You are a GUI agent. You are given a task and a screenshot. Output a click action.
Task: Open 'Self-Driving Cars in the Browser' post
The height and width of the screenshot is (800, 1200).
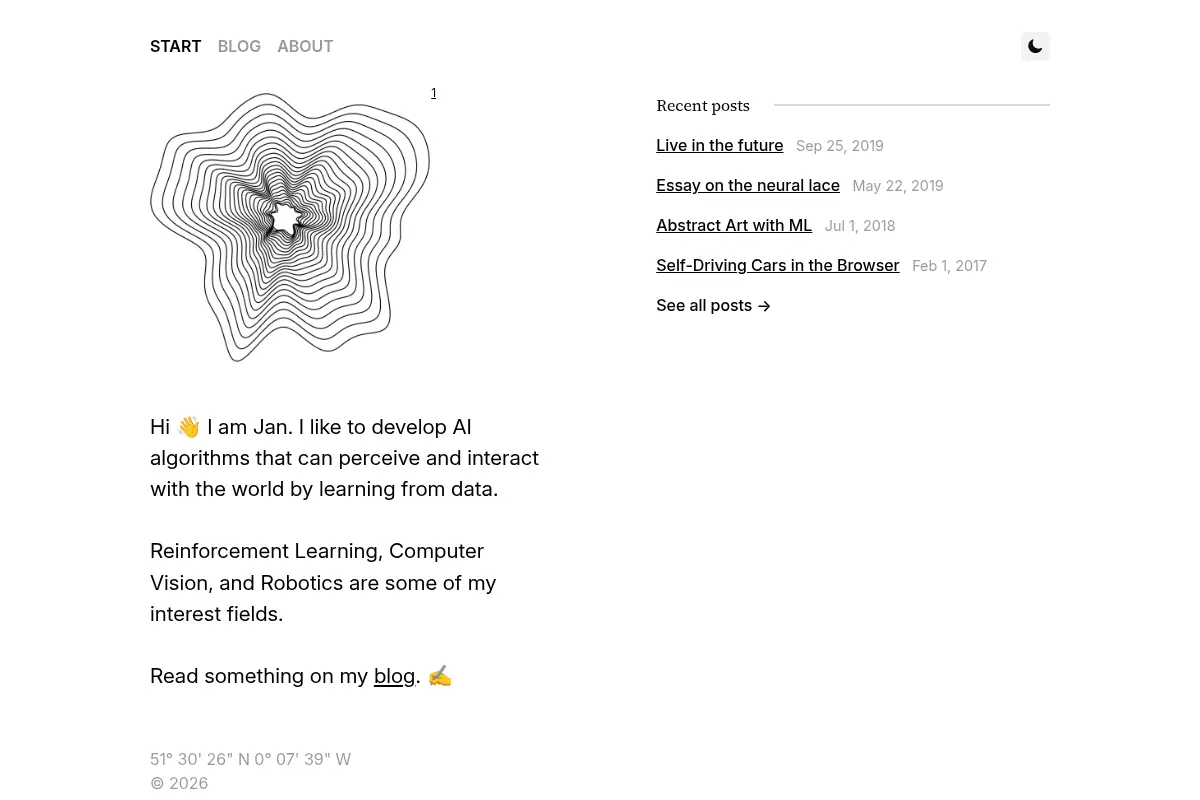777,265
